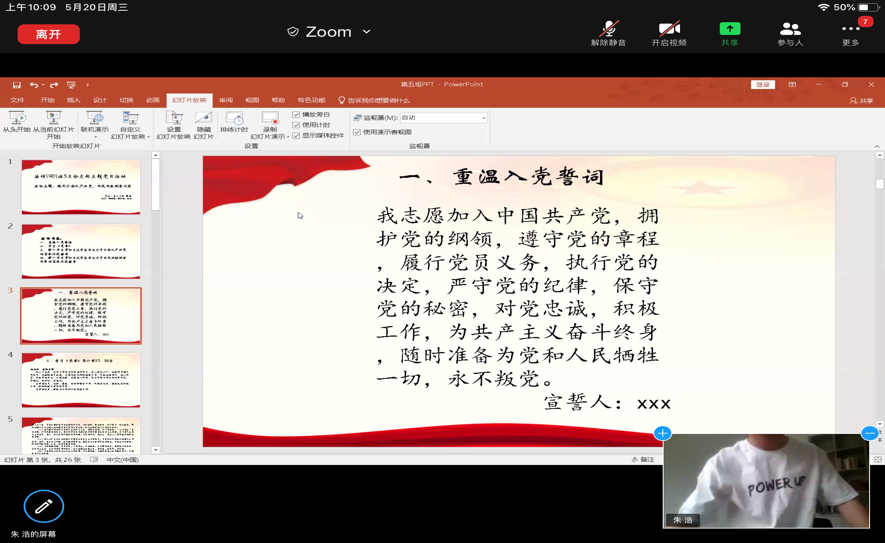Select slide 4 thumbnail in panel
This screenshot has width=885, height=543.
pyautogui.click(x=81, y=379)
